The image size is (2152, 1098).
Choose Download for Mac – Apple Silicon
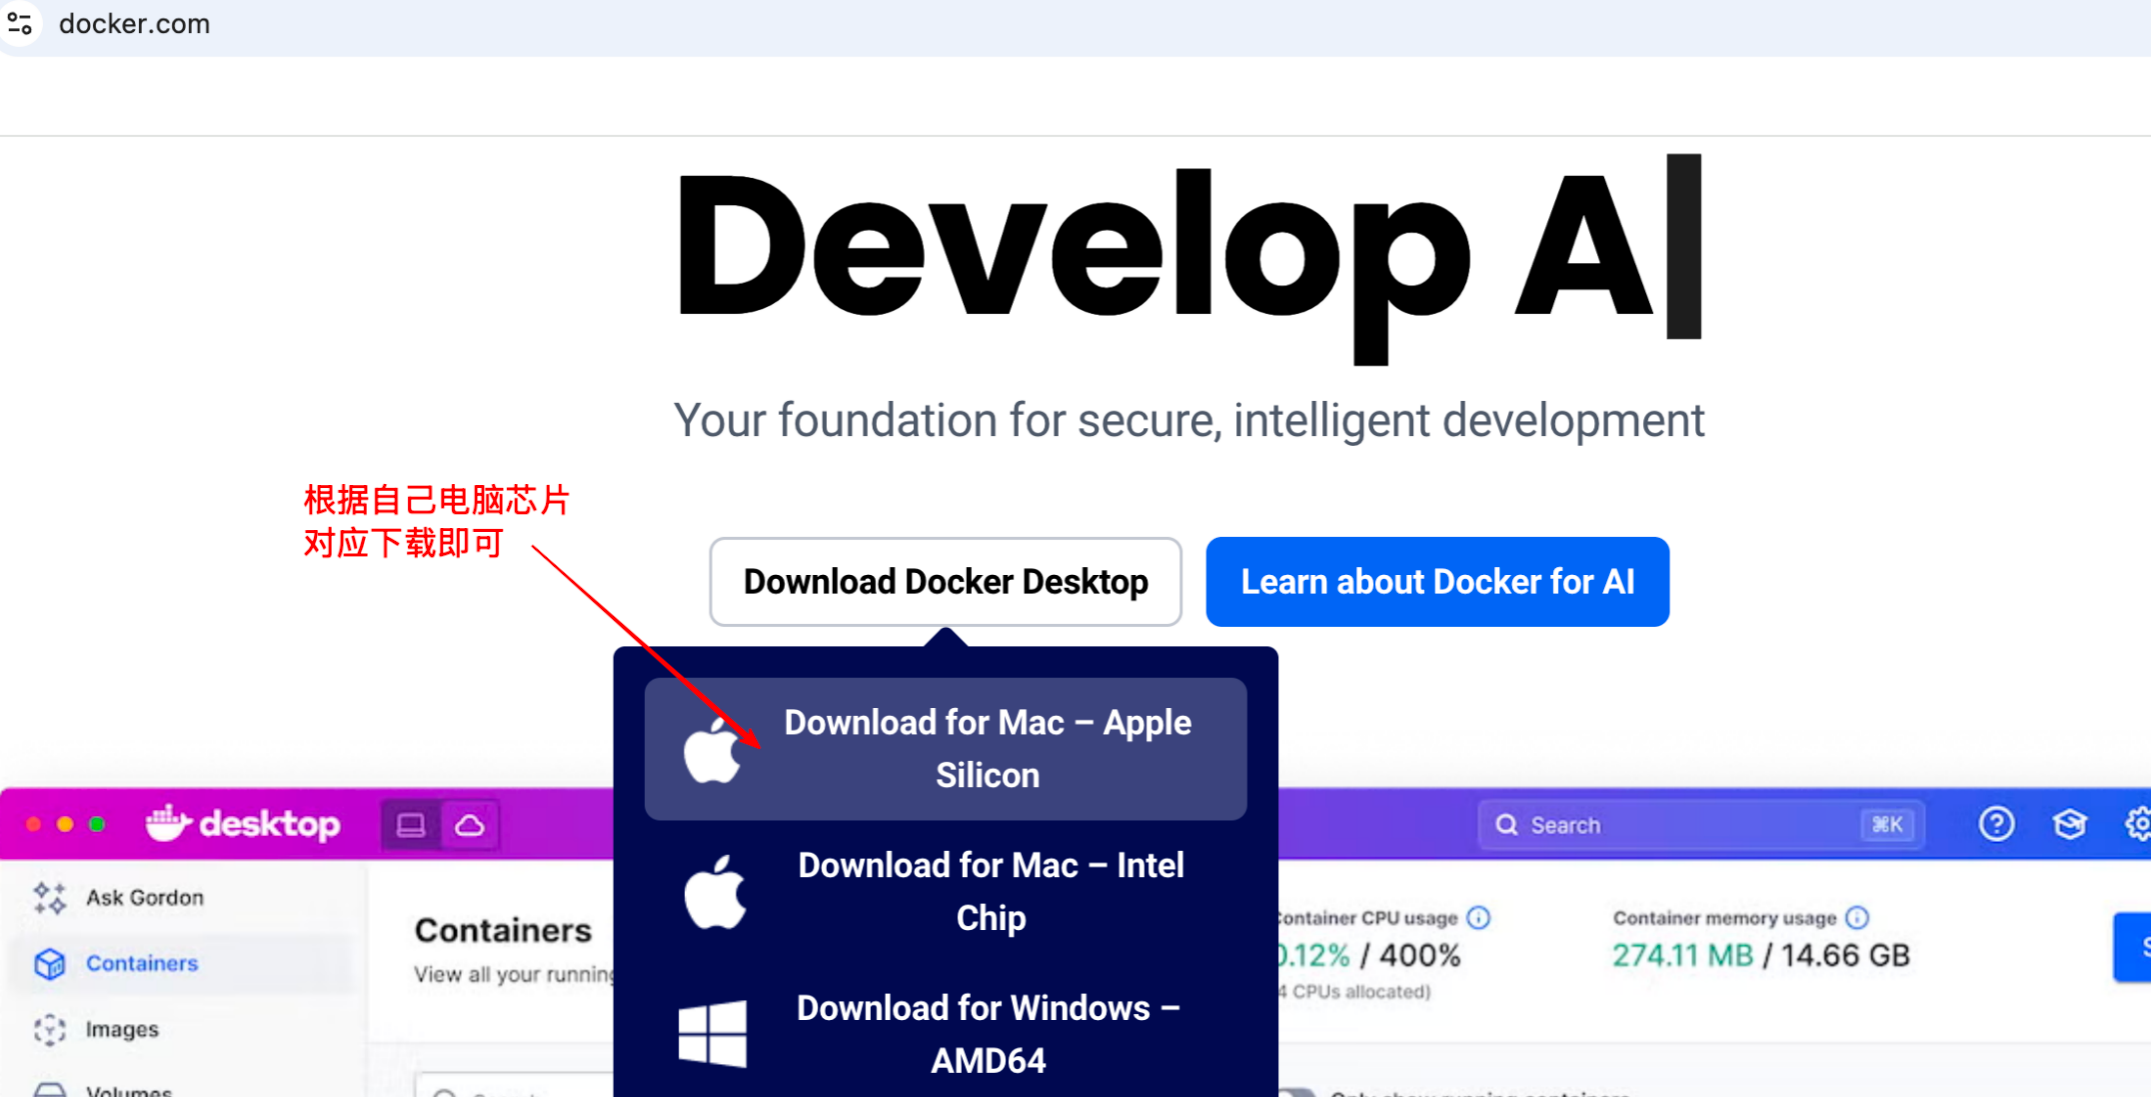point(945,749)
